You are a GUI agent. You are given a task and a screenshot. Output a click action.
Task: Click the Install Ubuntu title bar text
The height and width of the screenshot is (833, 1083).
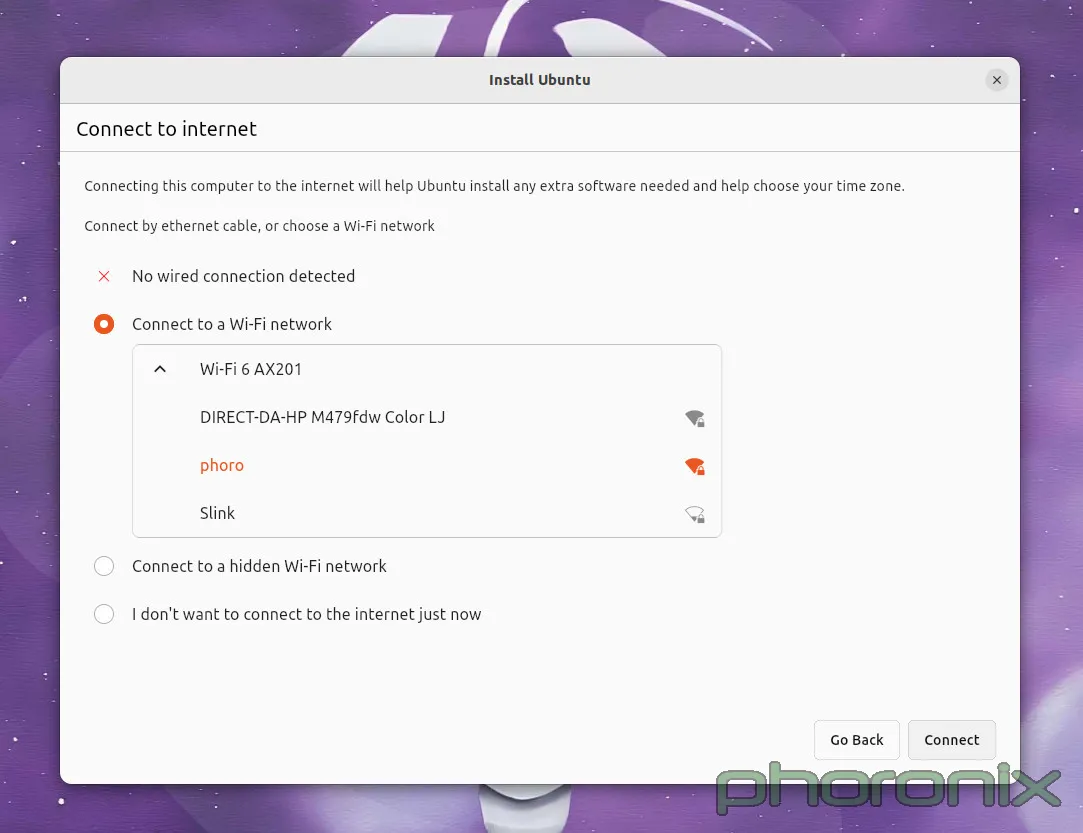[x=539, y=80]
